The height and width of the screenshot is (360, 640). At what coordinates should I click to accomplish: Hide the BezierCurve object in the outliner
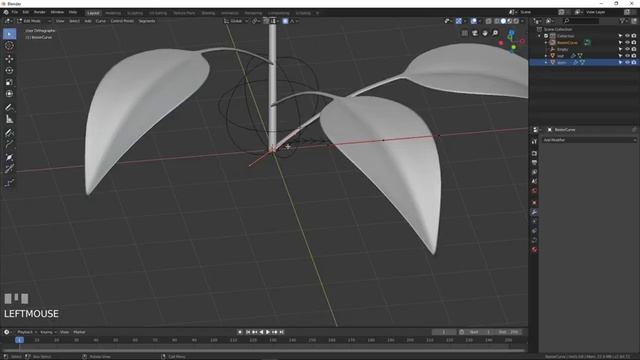tap(627, 42)
